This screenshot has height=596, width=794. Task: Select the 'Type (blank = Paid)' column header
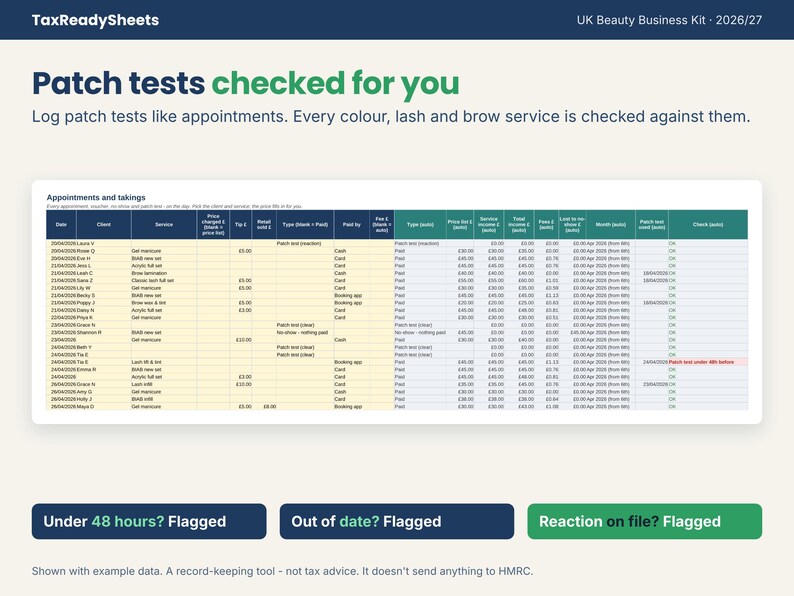click(305, 224)
